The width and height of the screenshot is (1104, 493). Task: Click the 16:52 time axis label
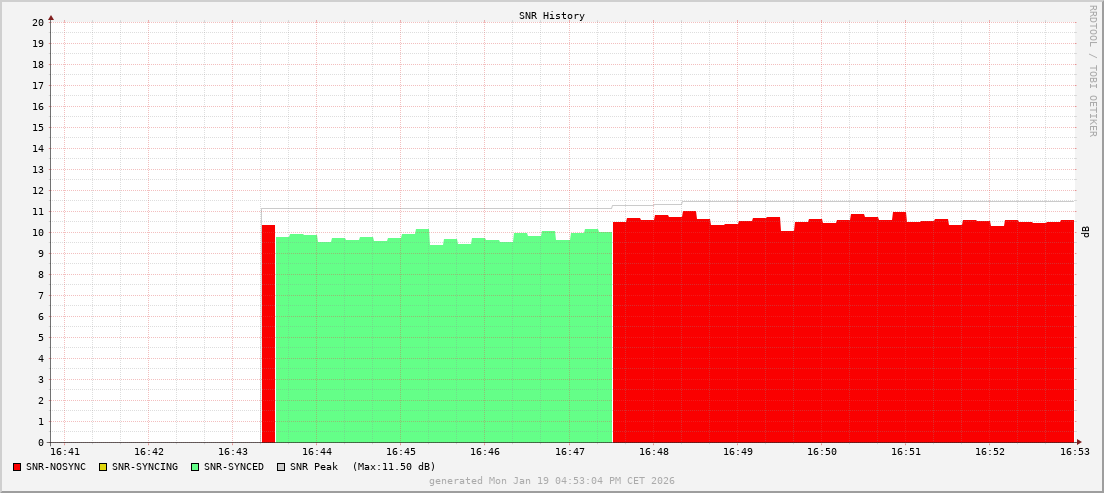[990, 452]
